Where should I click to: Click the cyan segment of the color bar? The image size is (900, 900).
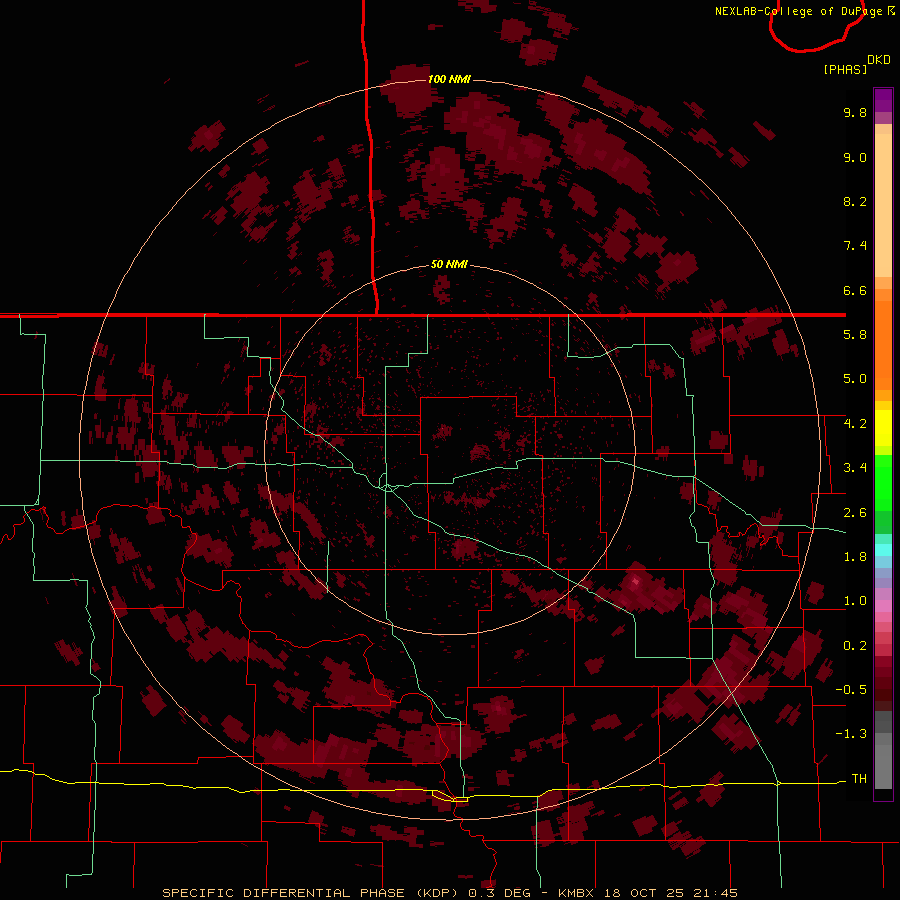(x=883, y=550)
